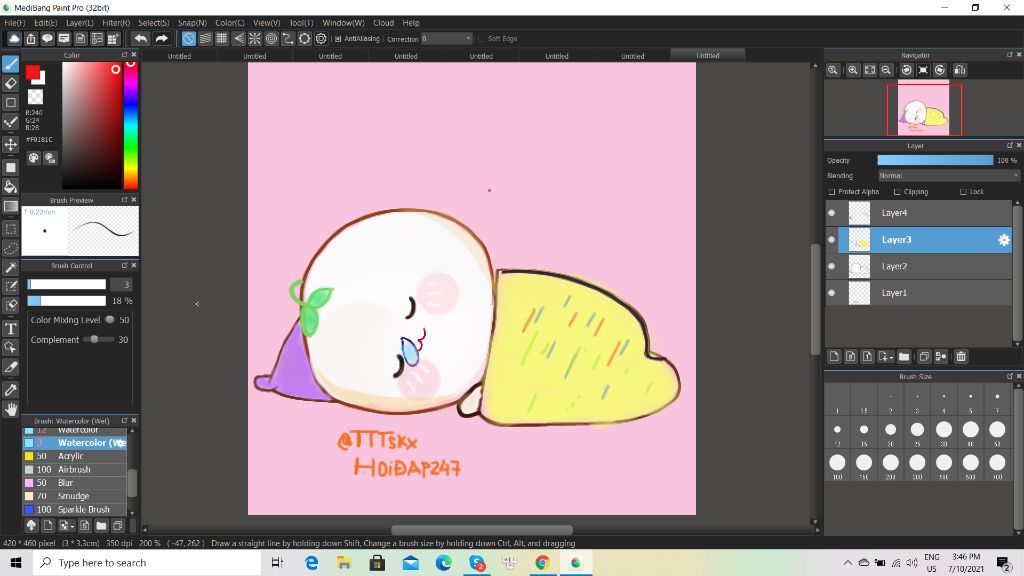
Task: Hide Layer1 visibility dot
Action: (831, 293)
